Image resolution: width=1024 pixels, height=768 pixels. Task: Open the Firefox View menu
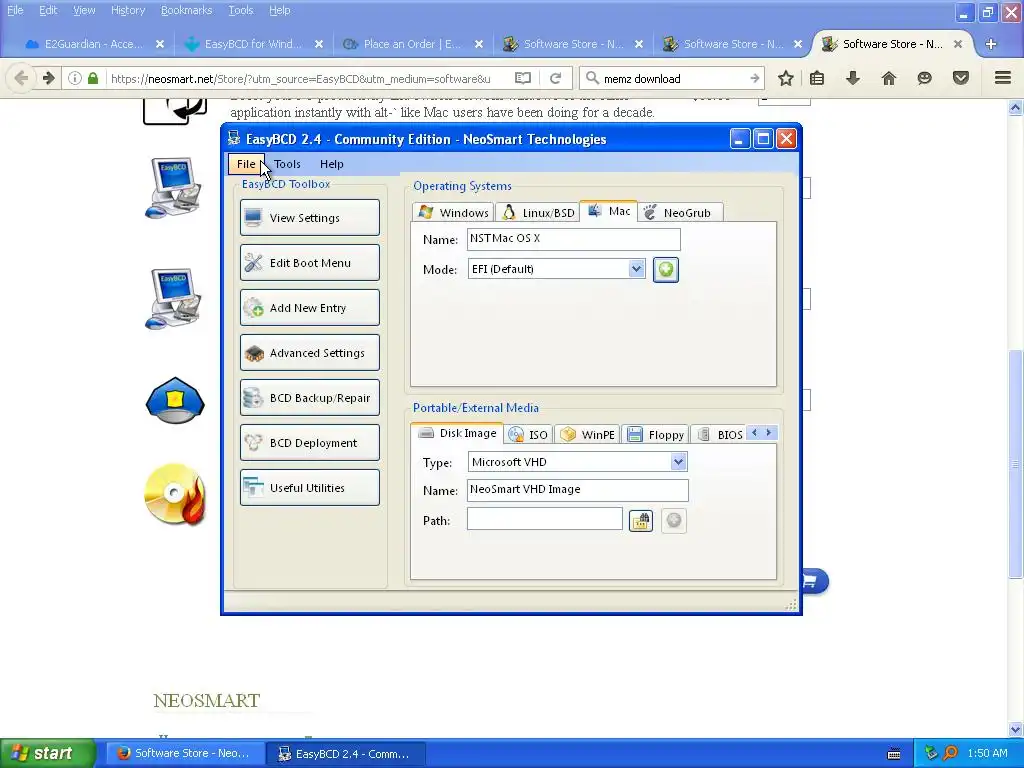coord(84,10)
